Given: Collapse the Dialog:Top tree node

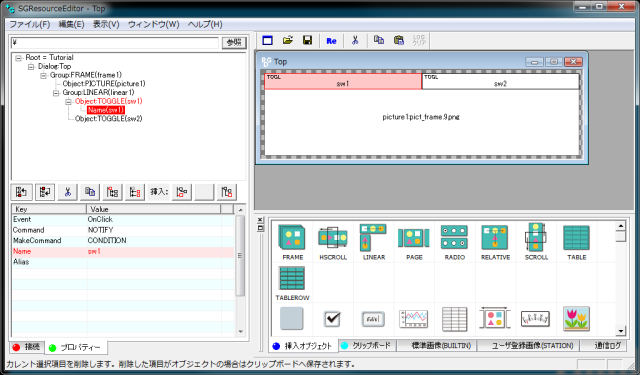Looking at the screenshot, I should tap(31, 67).
